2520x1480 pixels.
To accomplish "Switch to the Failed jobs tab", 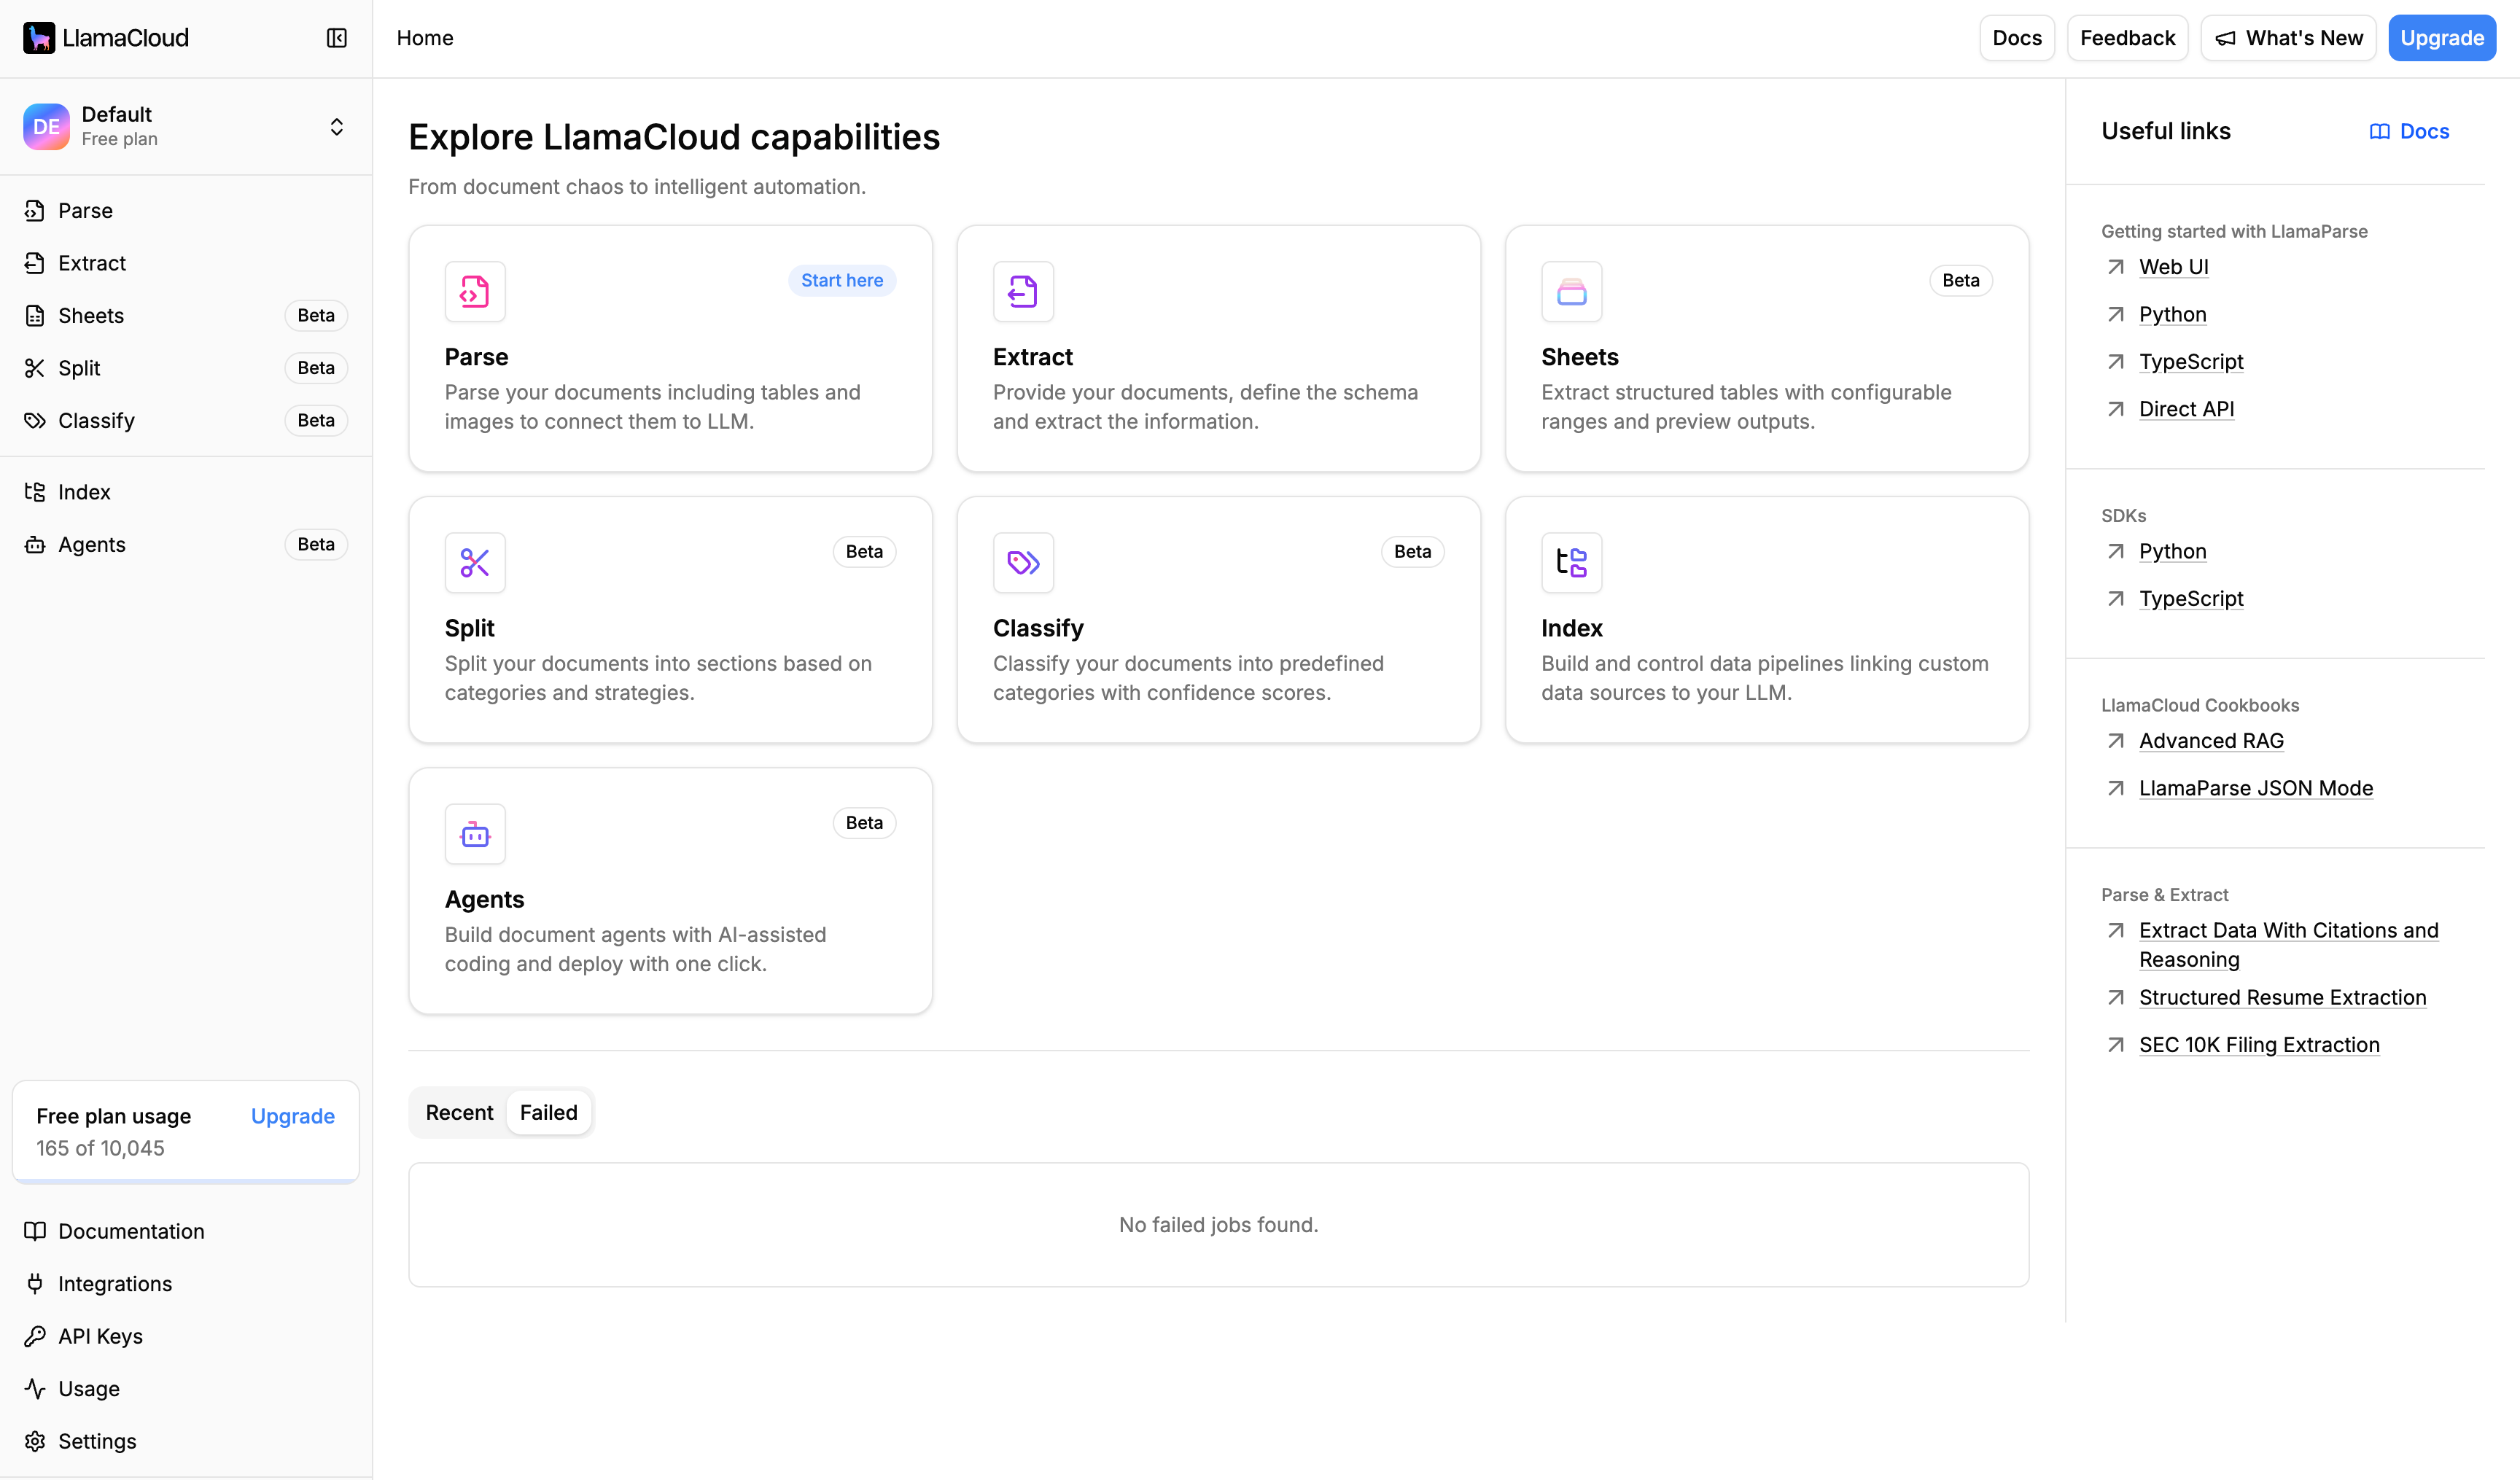I will click(x=548, y=1112).
